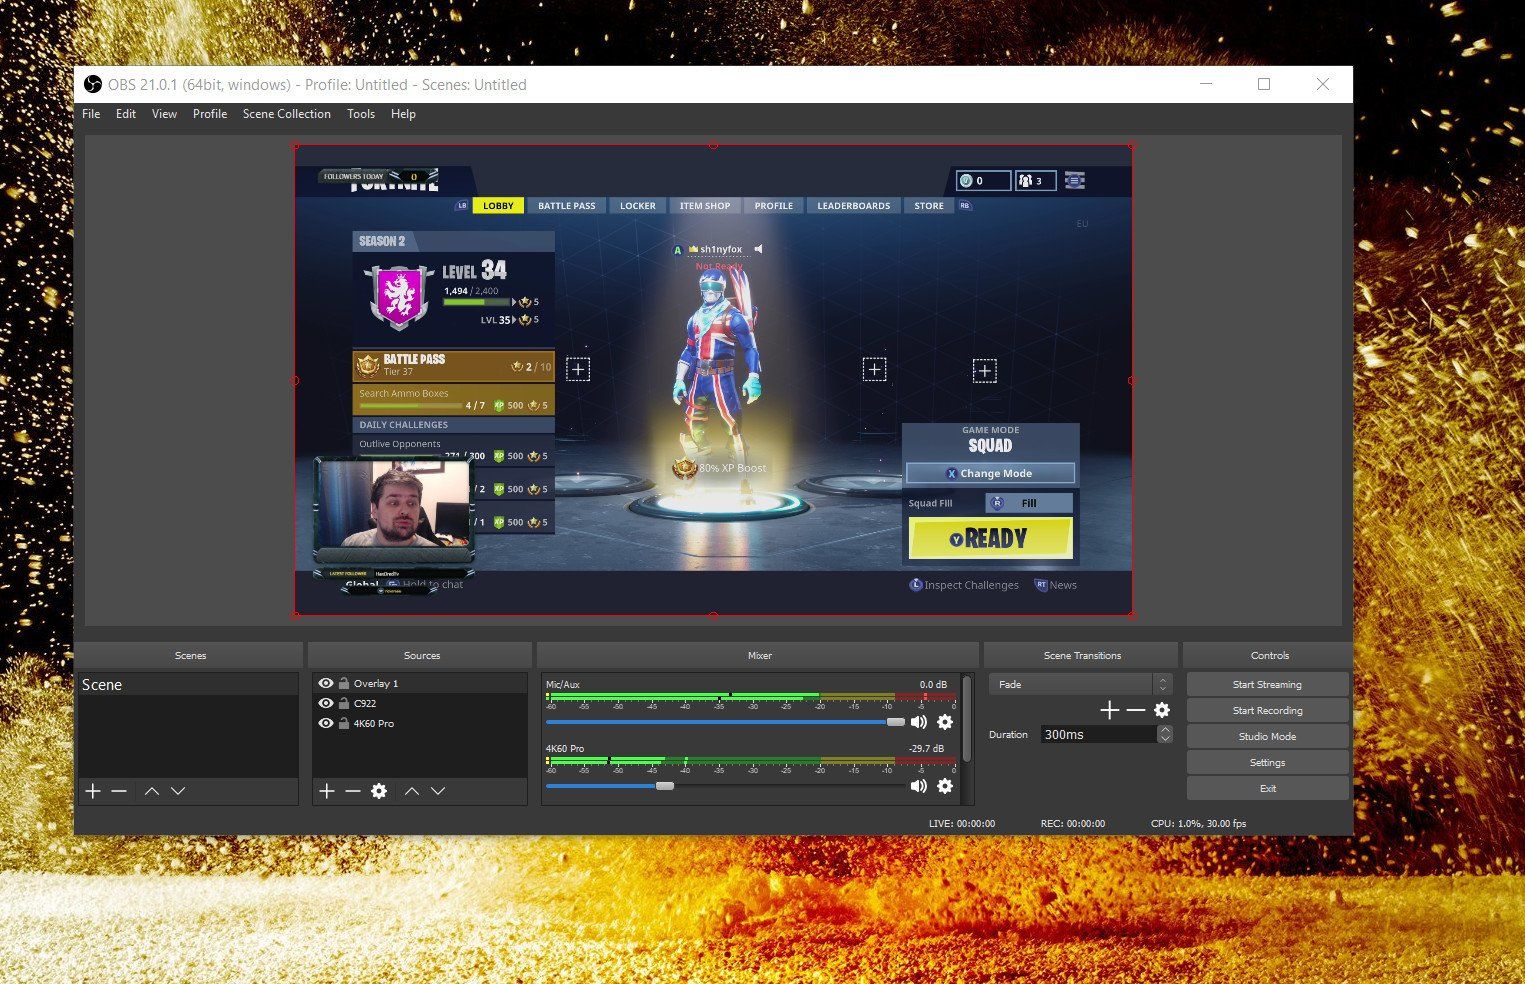The width and height of the screenshot is (1525, 984).
Task: Open source properties gear in Sources panel
Action: (378, 791)
